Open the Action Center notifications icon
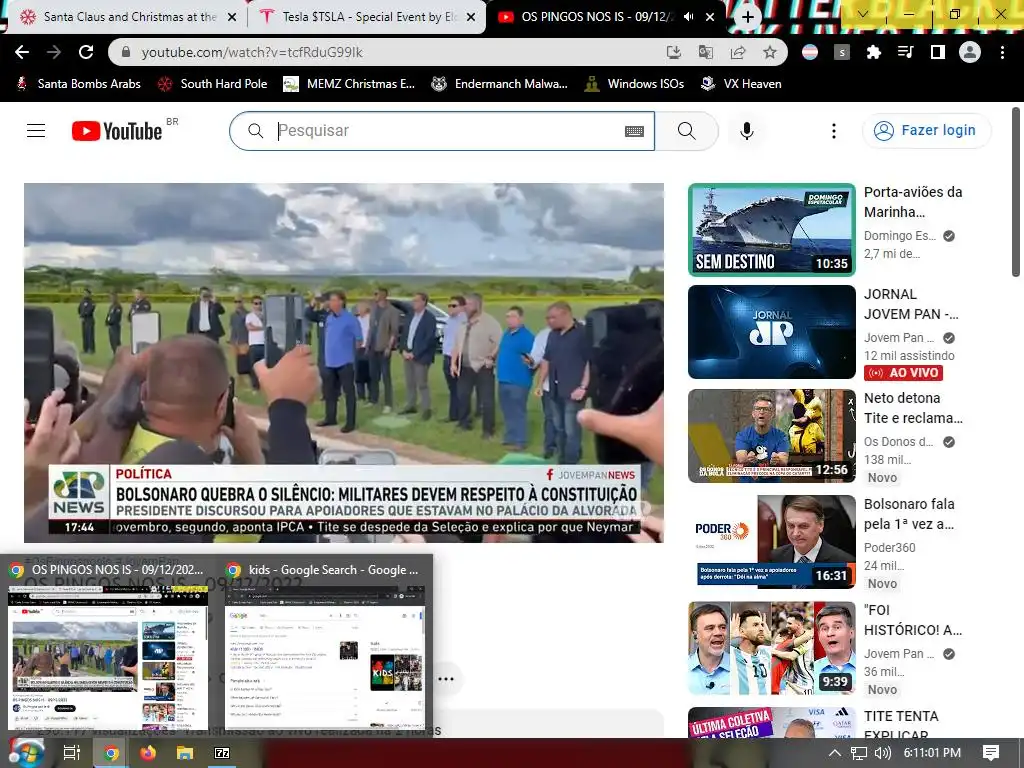Screen dimensions: 1024x768 coord(991,753)
